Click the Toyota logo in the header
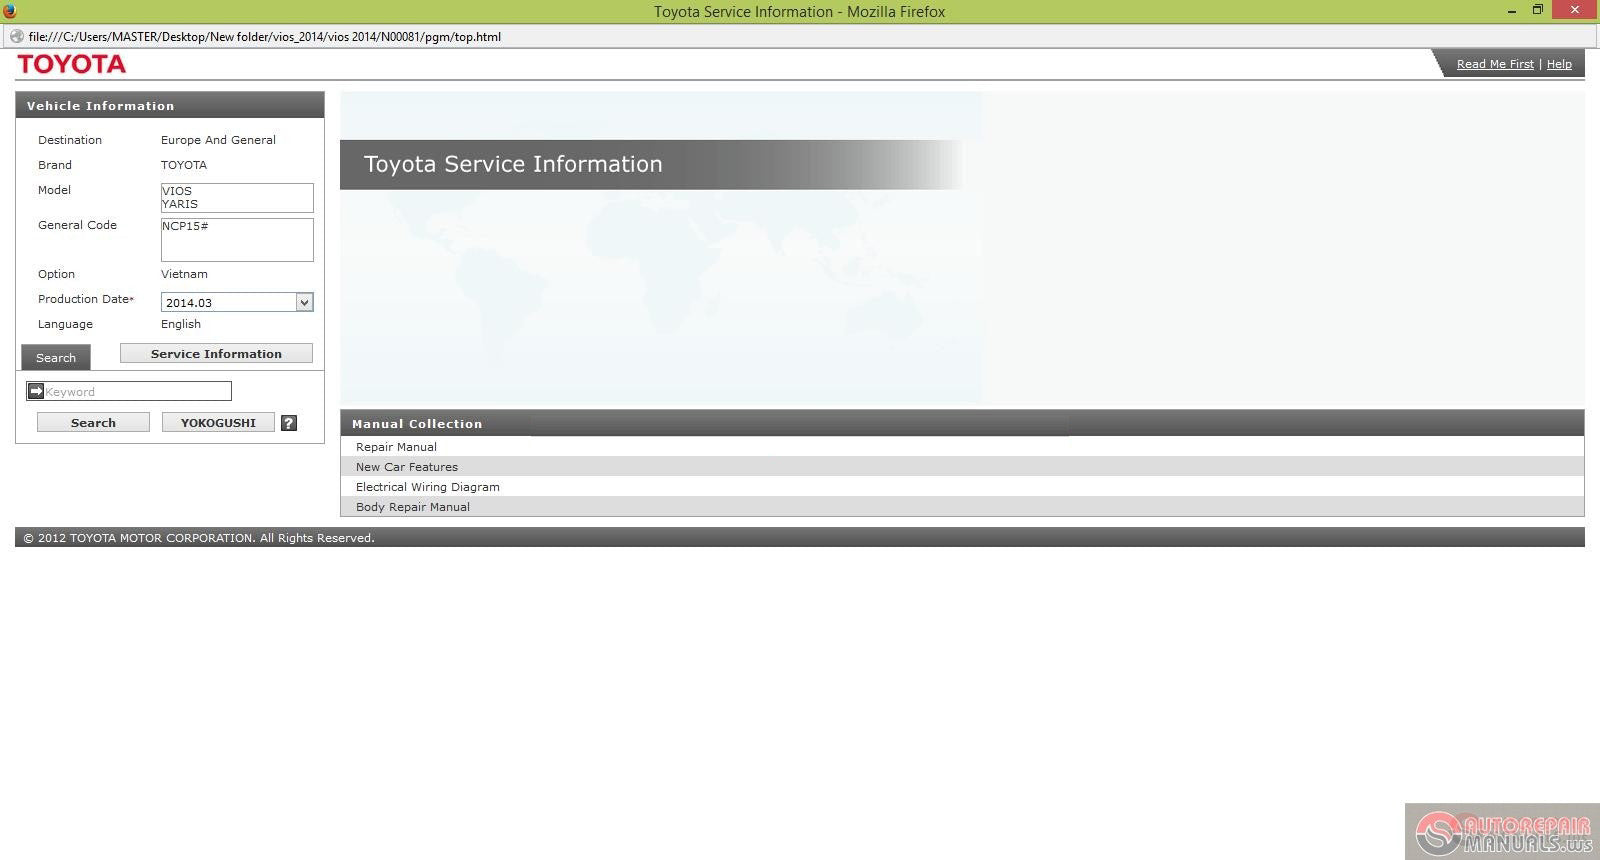Viewport: 1600px width, 860px height. point(72,64)
